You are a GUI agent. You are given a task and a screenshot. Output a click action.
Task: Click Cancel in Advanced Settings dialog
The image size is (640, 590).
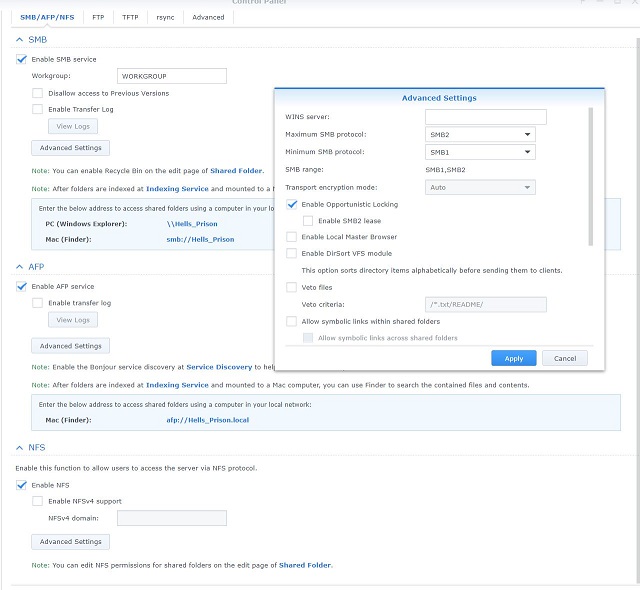point(565,358)
